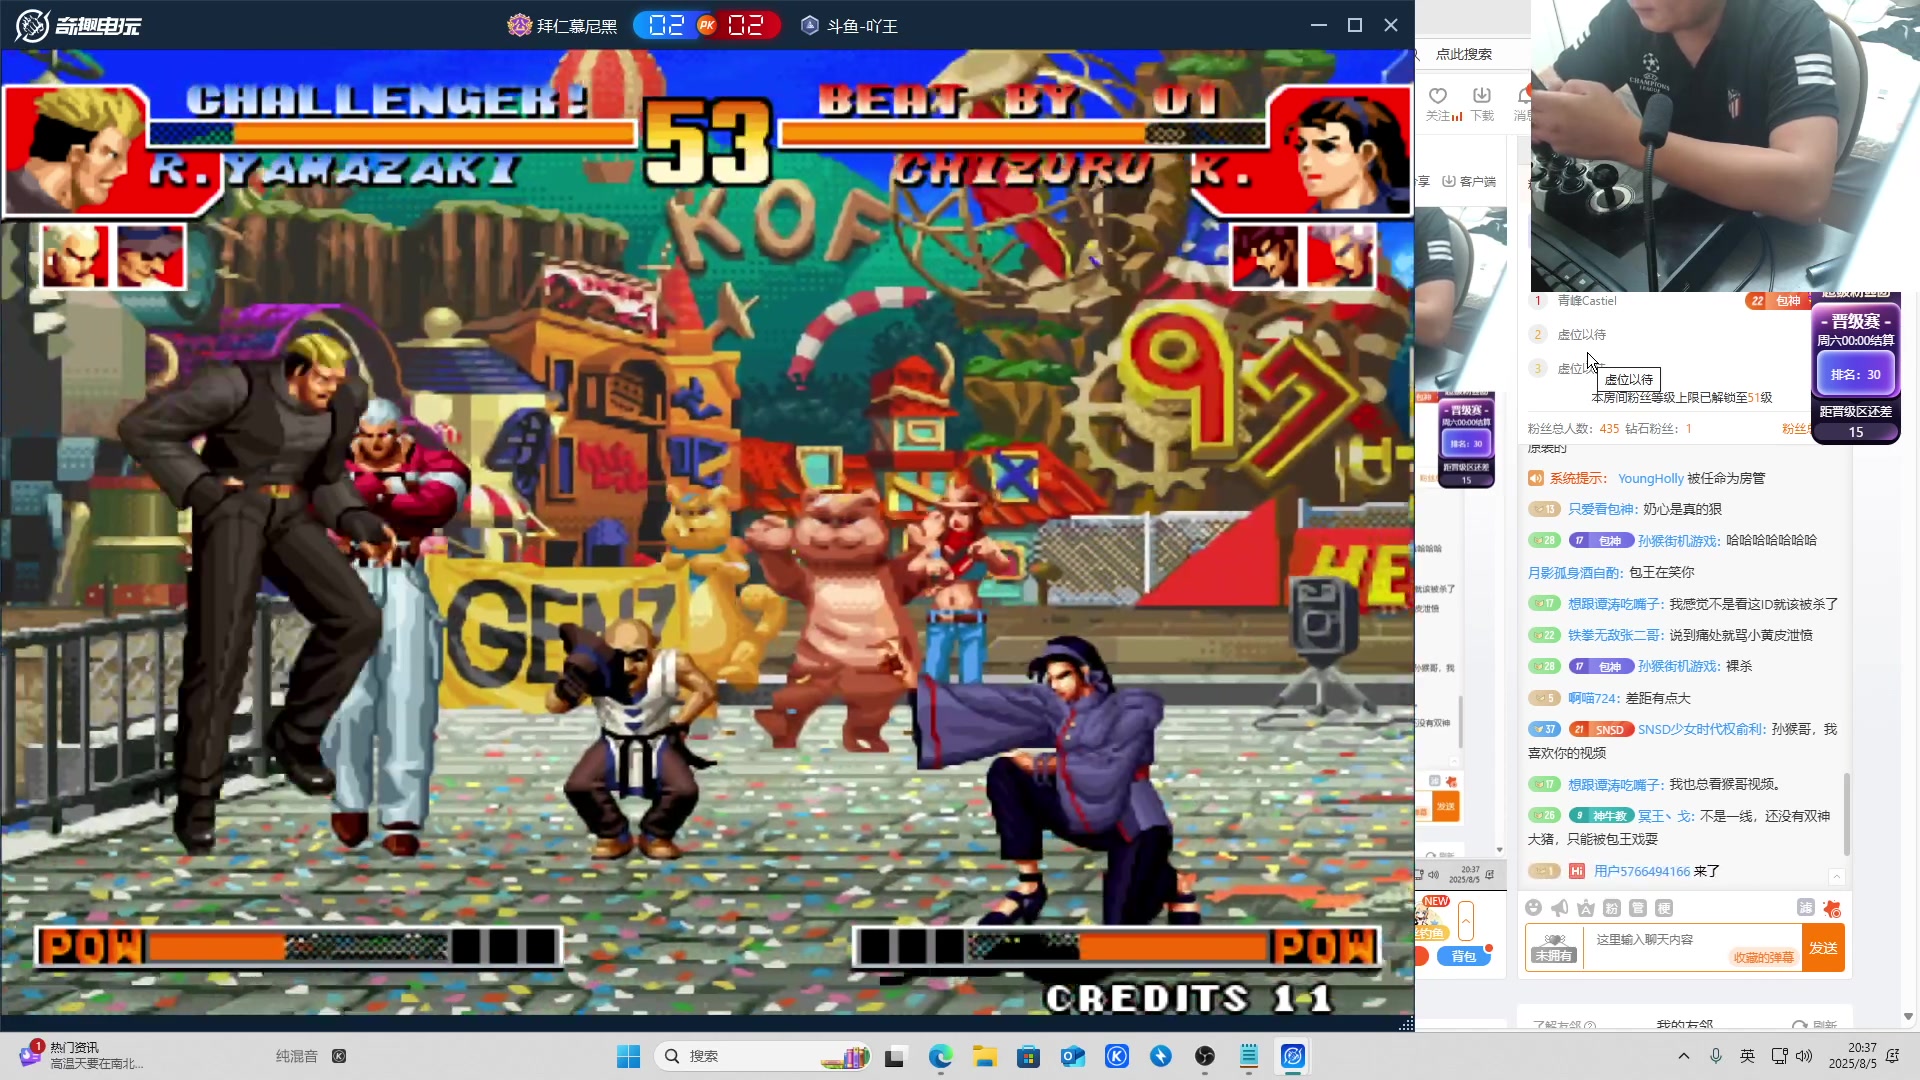Click username YoungHolly in system notice
This screenshot has width=1920, height=1080.
pyautogui.click(x=1651, y=478)
